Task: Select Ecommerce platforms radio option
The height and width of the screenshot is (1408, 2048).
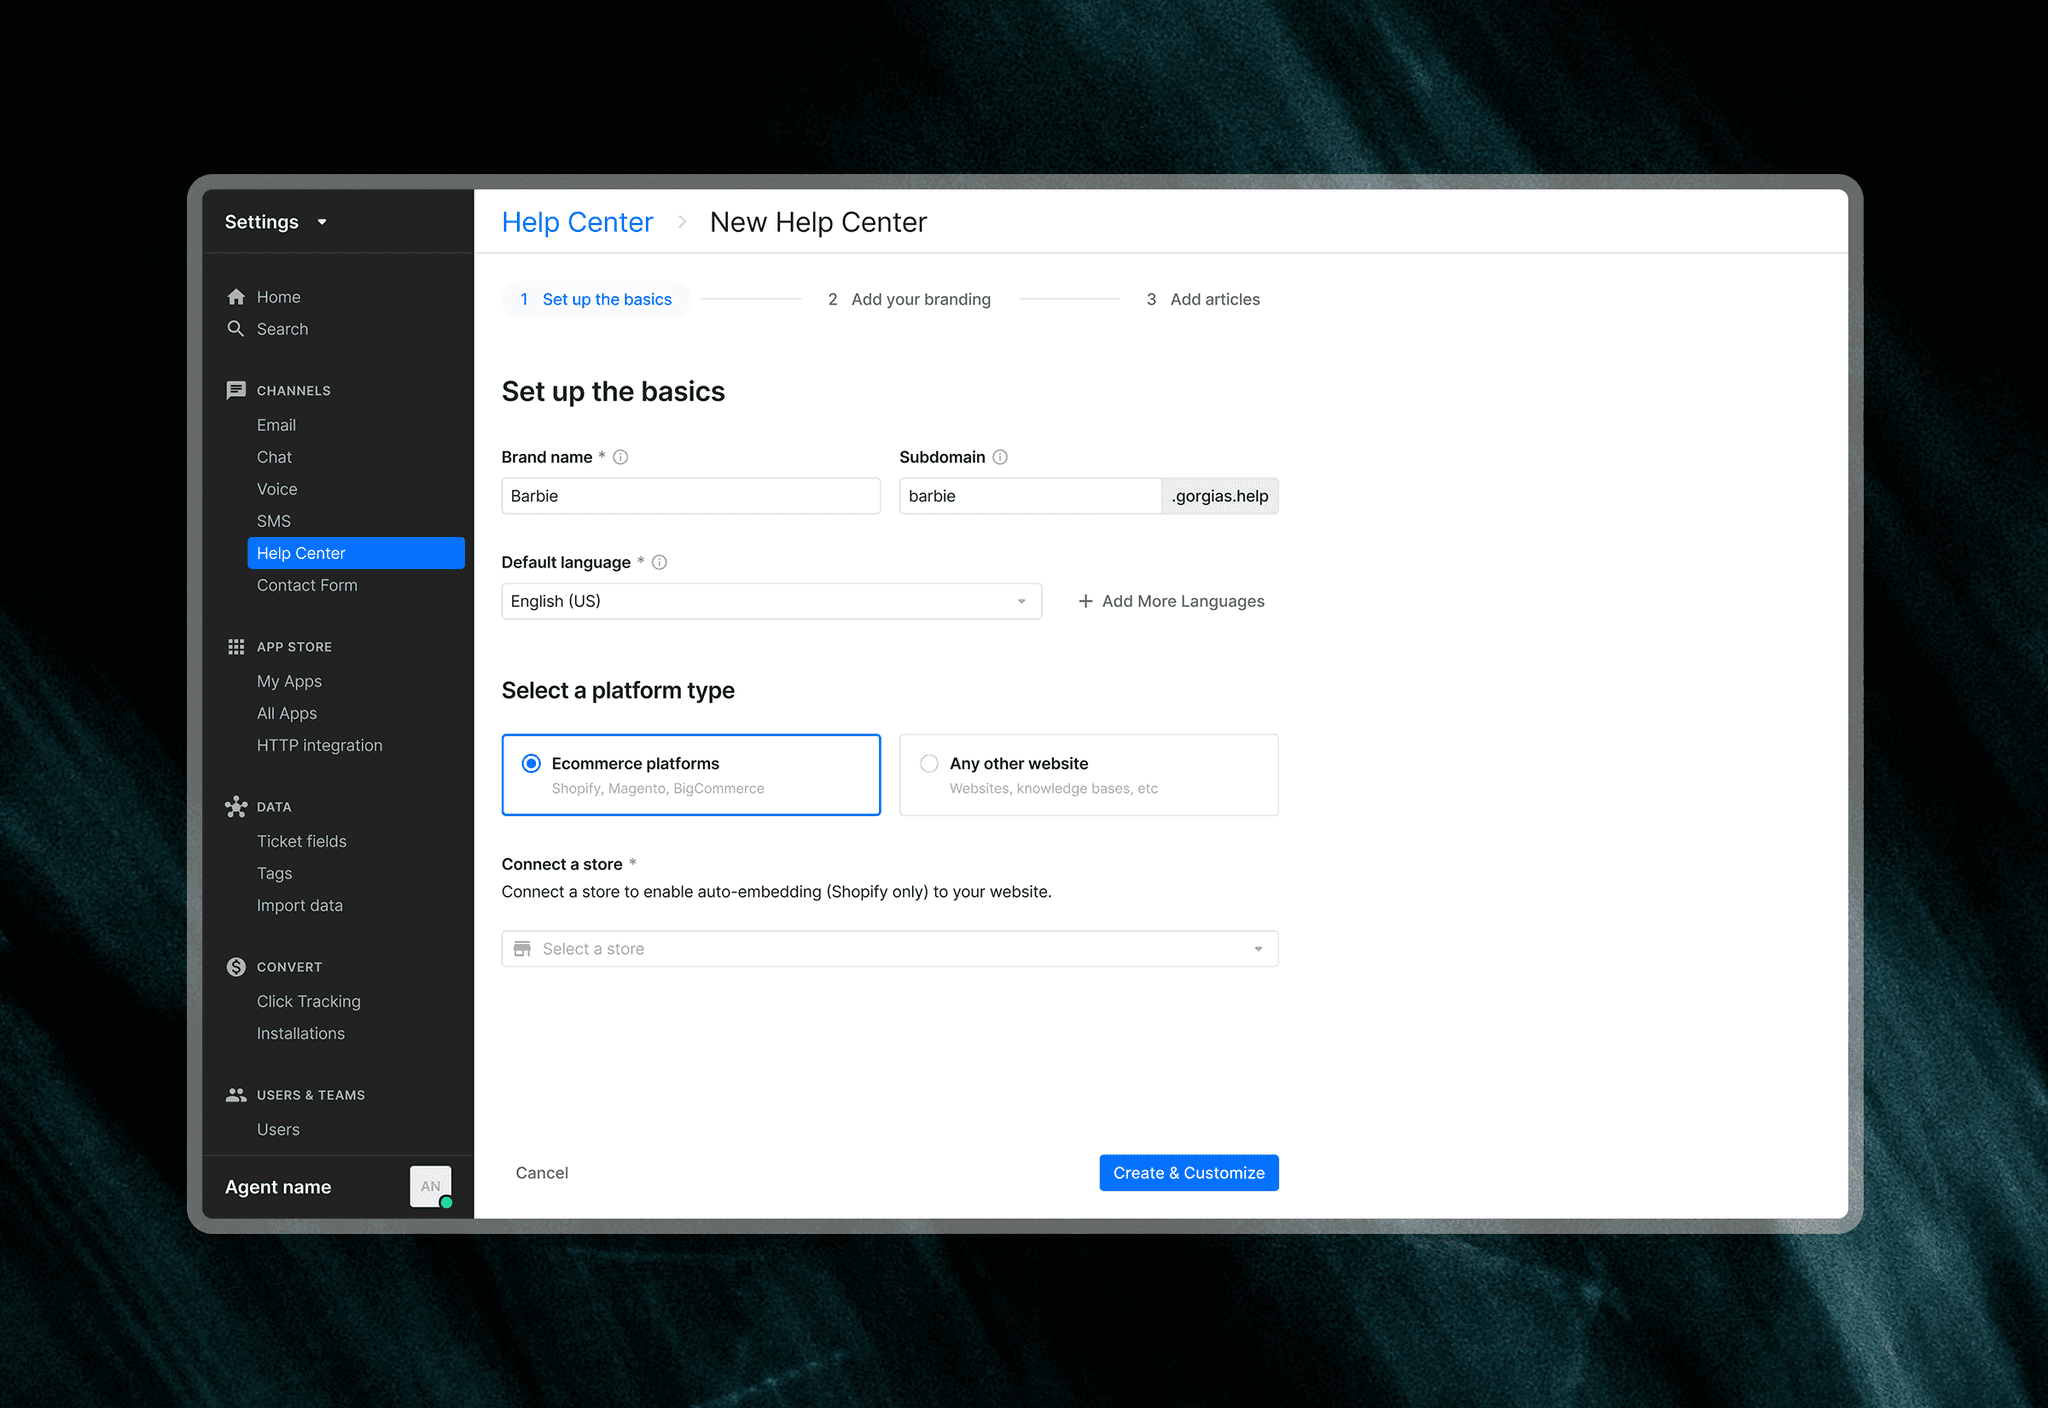Action: click(532, 764)
